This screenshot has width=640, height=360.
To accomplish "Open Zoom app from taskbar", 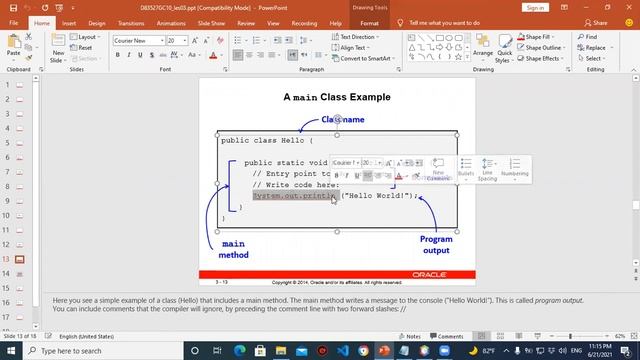I will [x=444, y=351].
